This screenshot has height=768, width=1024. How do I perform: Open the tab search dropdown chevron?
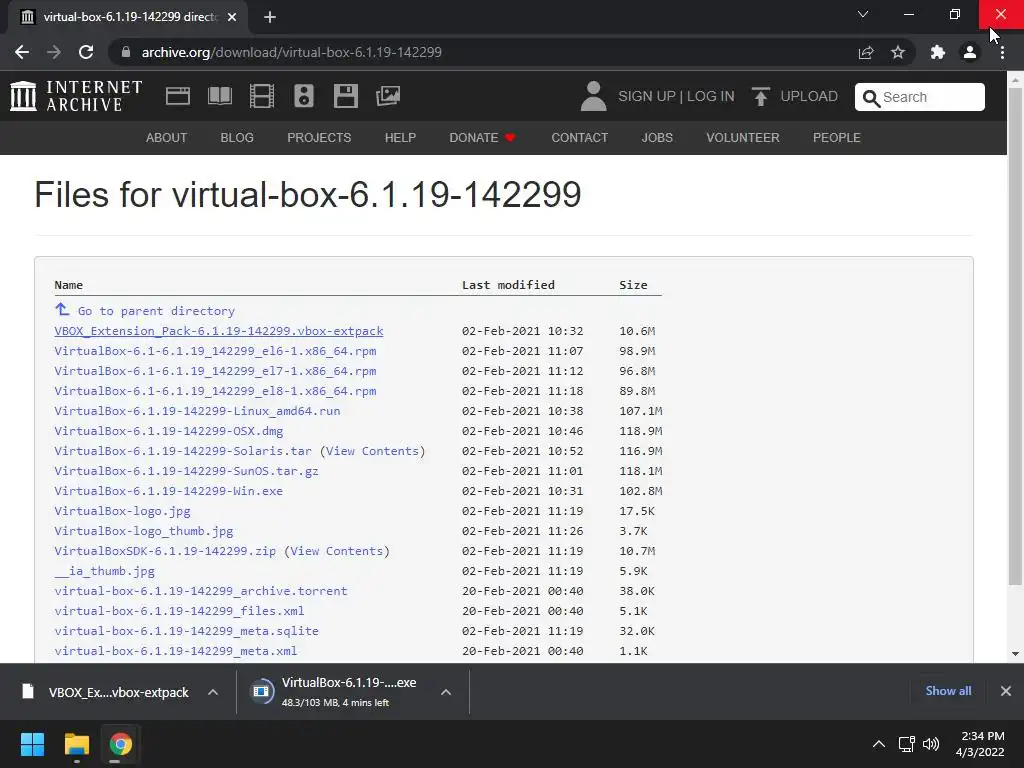[x=863, y=14]
